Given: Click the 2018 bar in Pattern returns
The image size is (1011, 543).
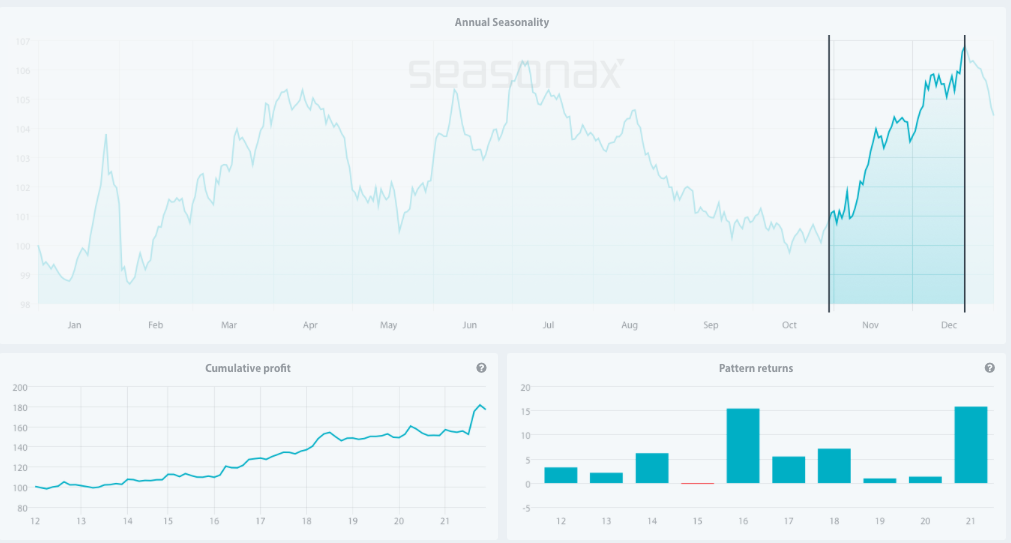Looking at the screenshot, I should [x=834, y=466].
